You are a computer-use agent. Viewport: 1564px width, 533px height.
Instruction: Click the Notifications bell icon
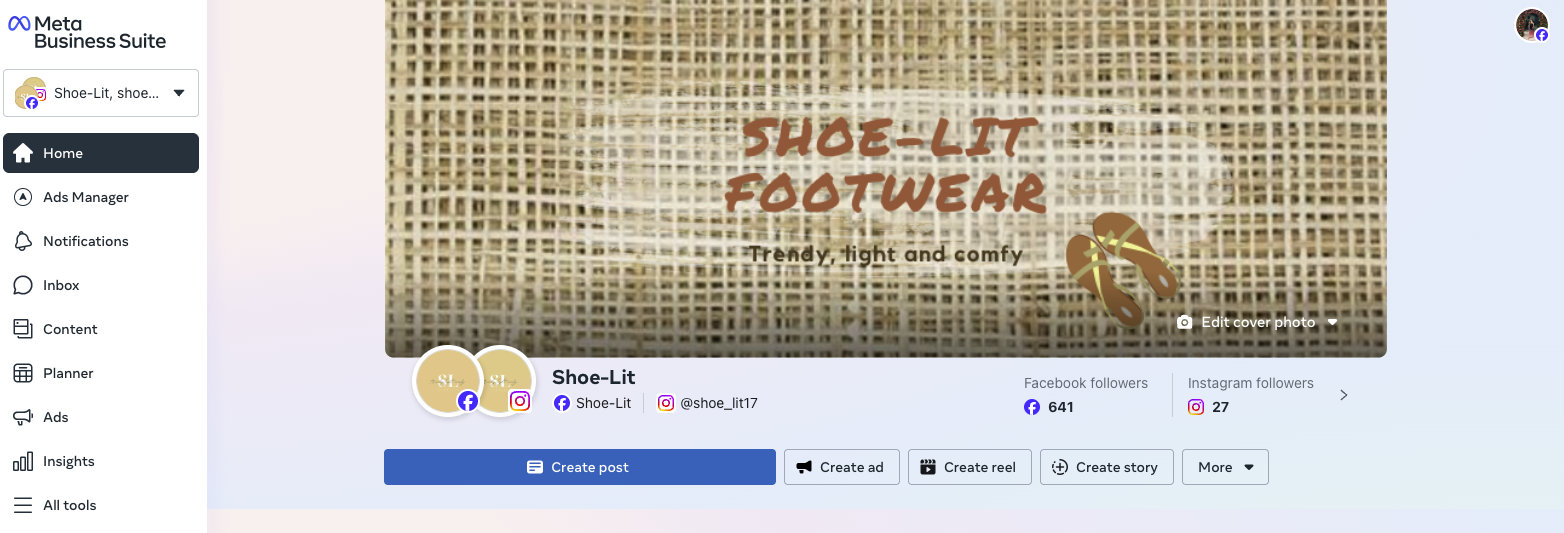point(23,241)
